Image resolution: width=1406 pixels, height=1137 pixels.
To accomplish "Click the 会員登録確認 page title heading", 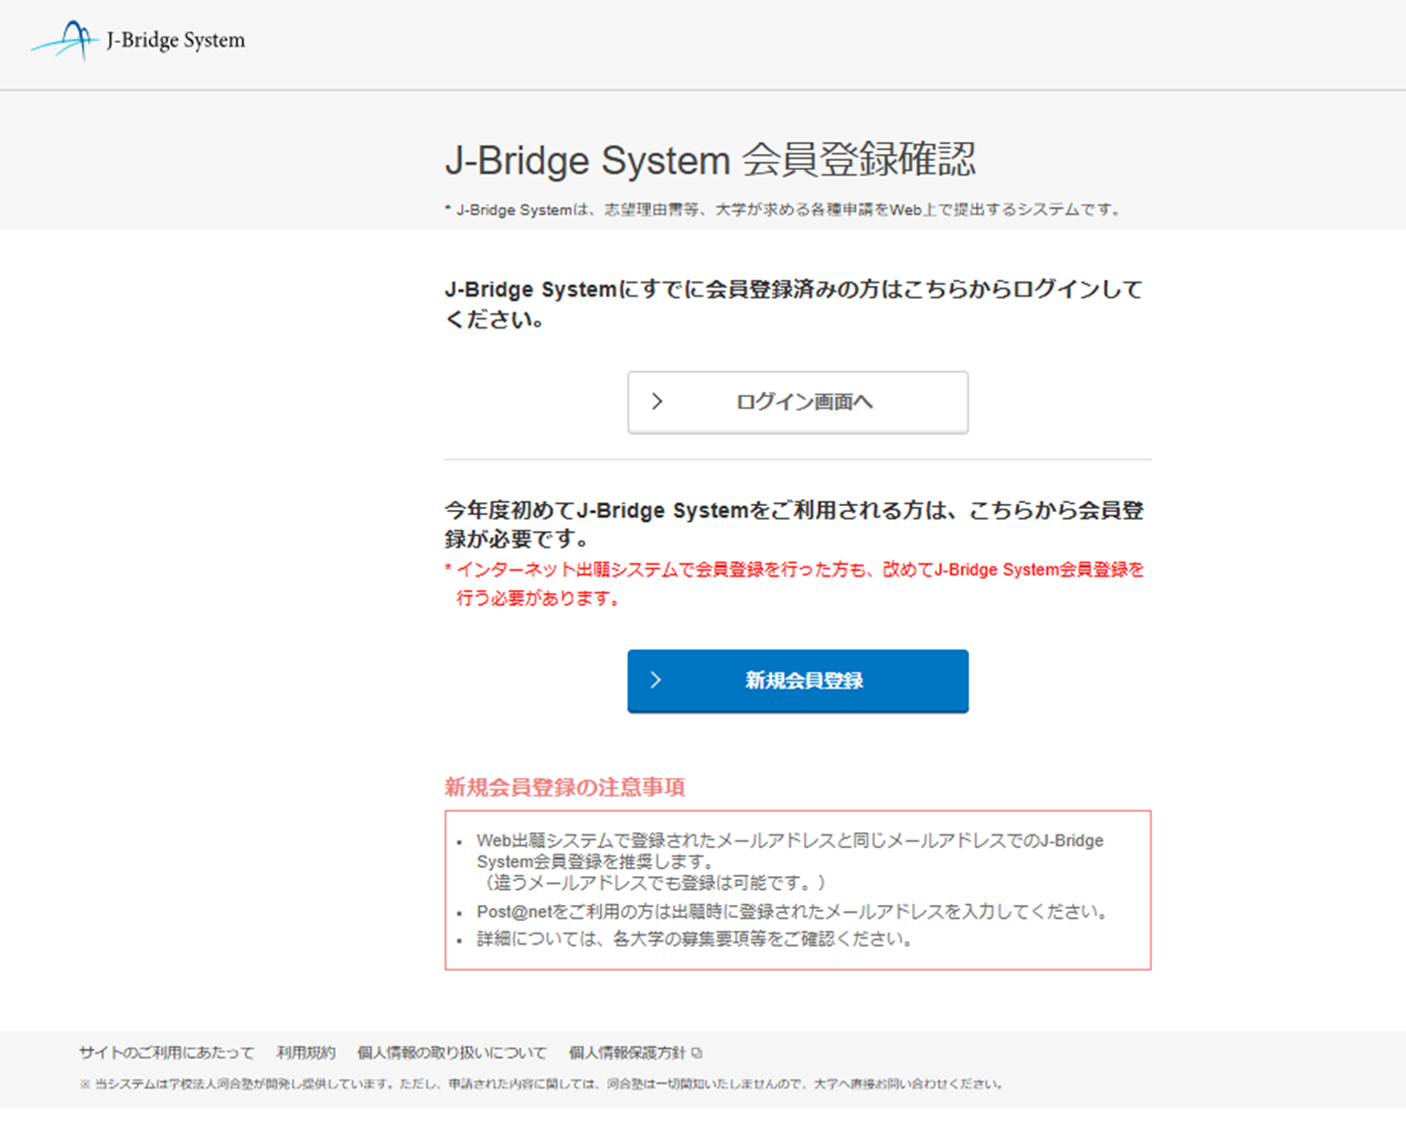I will pyautogui.click(x=710, y=160).
